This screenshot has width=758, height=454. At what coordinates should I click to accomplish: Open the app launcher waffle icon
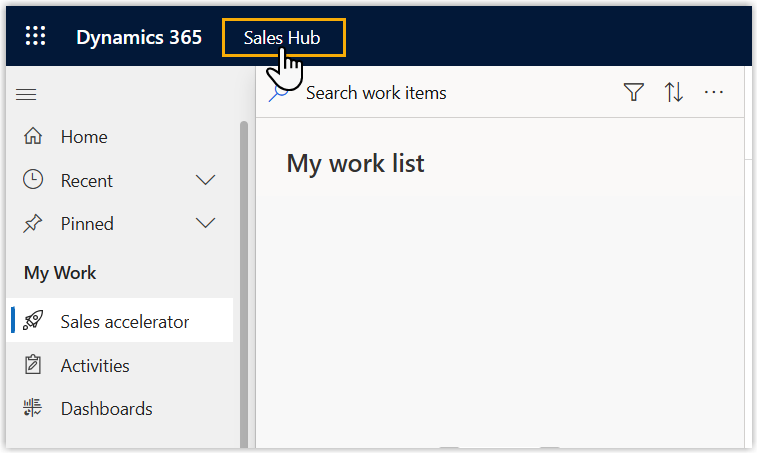pyautogui.click(x=35, y=37)
